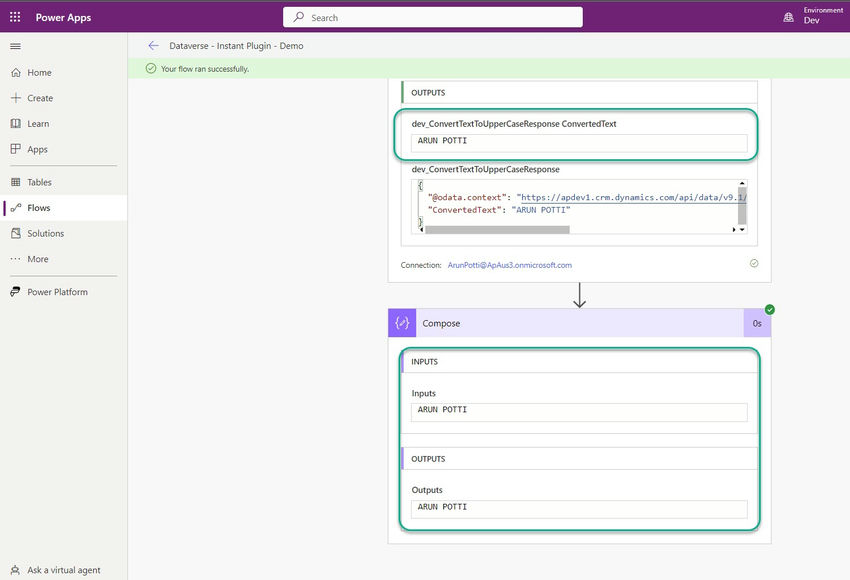Image resolution: width=850 pixels, height=580 pixels.
Task: Open ArunPotti connection email link
Action: [510, 265]
